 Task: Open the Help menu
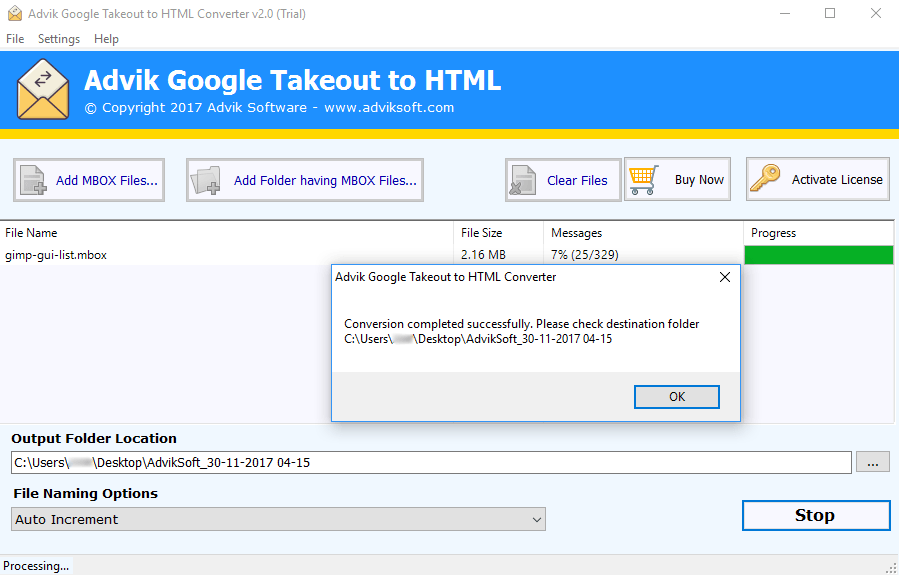click(x=106, y=39)
